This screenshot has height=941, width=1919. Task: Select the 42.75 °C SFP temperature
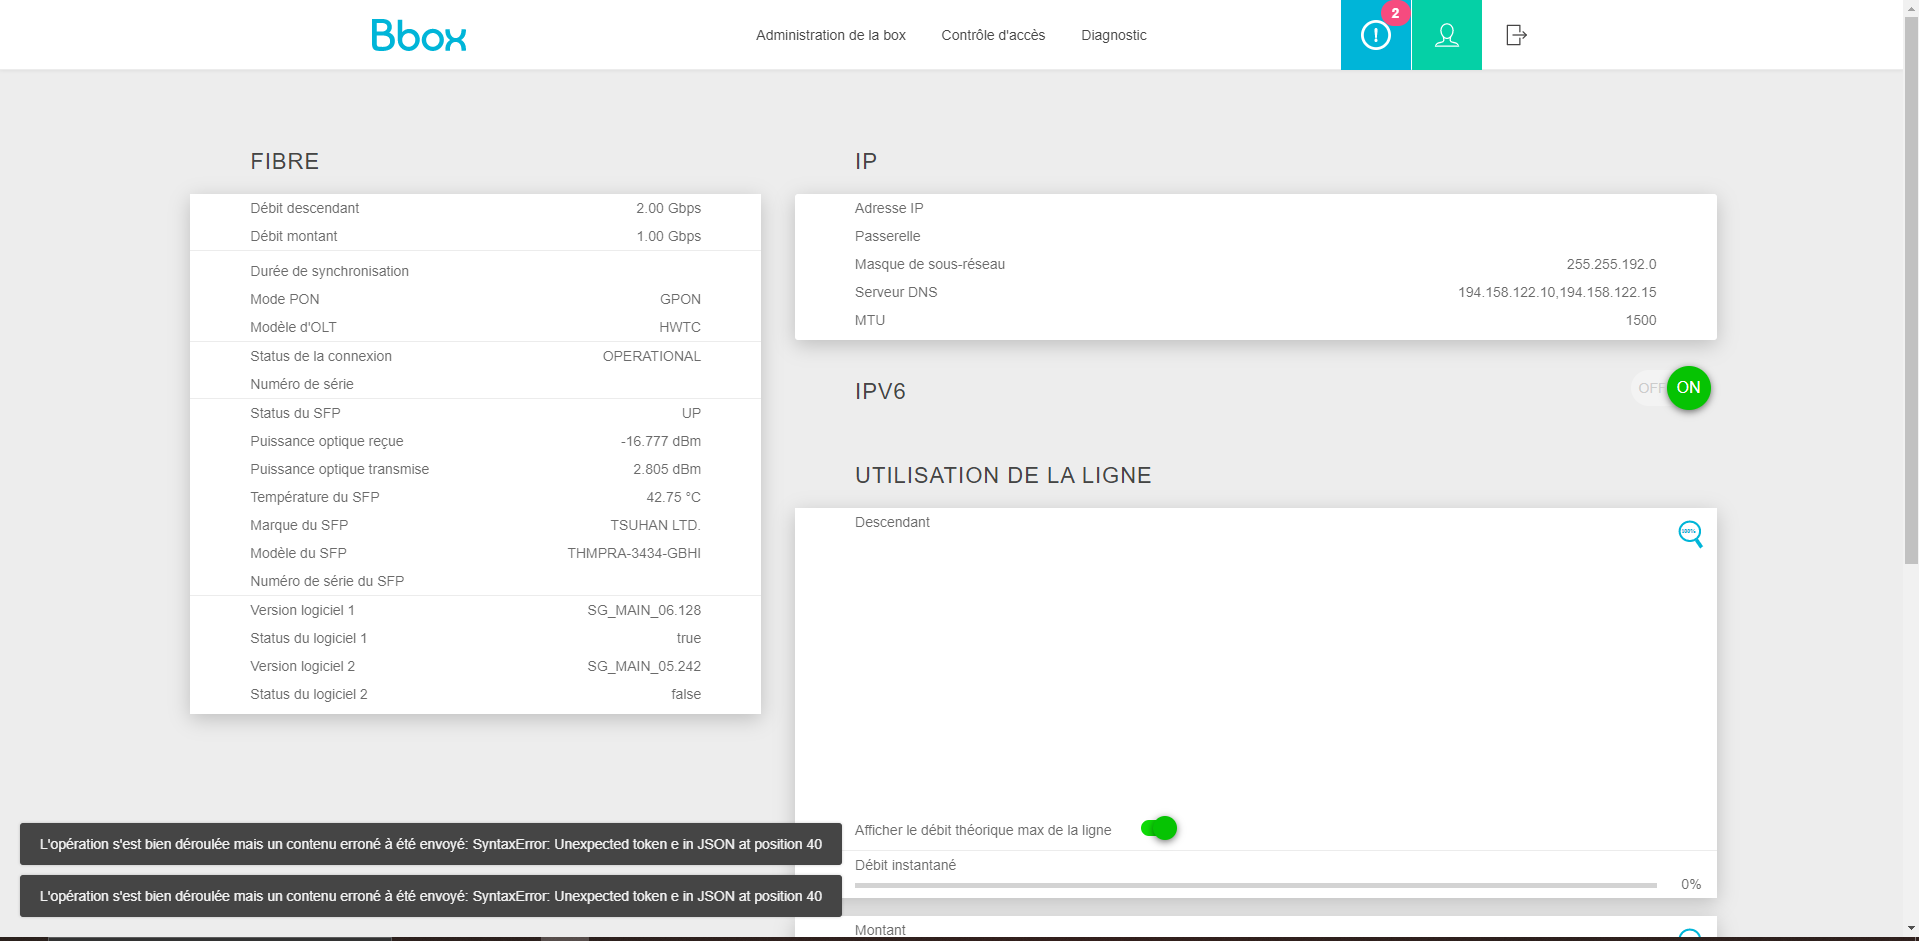tap(673, 497)
